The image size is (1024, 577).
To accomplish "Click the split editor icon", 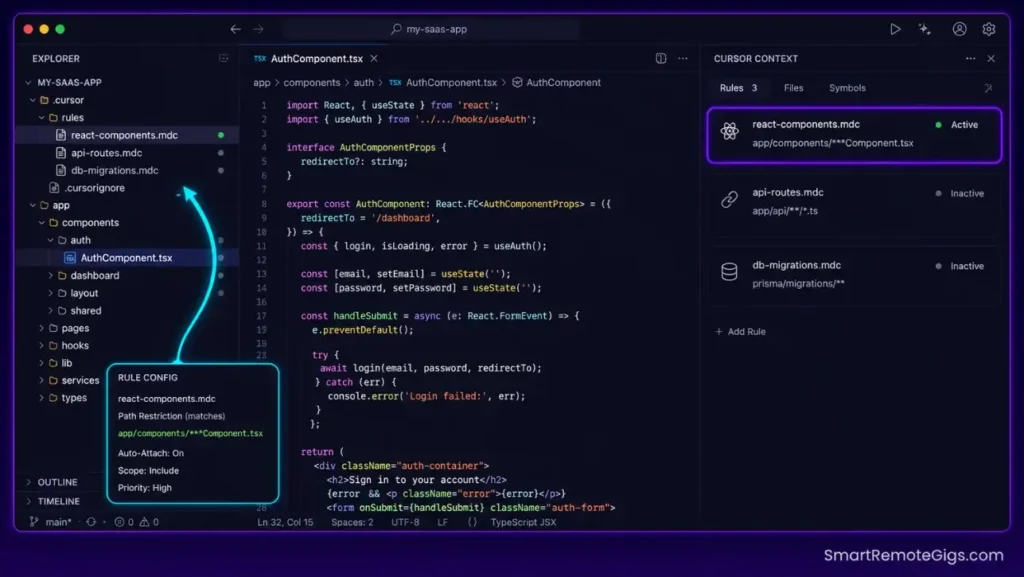I will pyautogui.click(x=661, y=58).
